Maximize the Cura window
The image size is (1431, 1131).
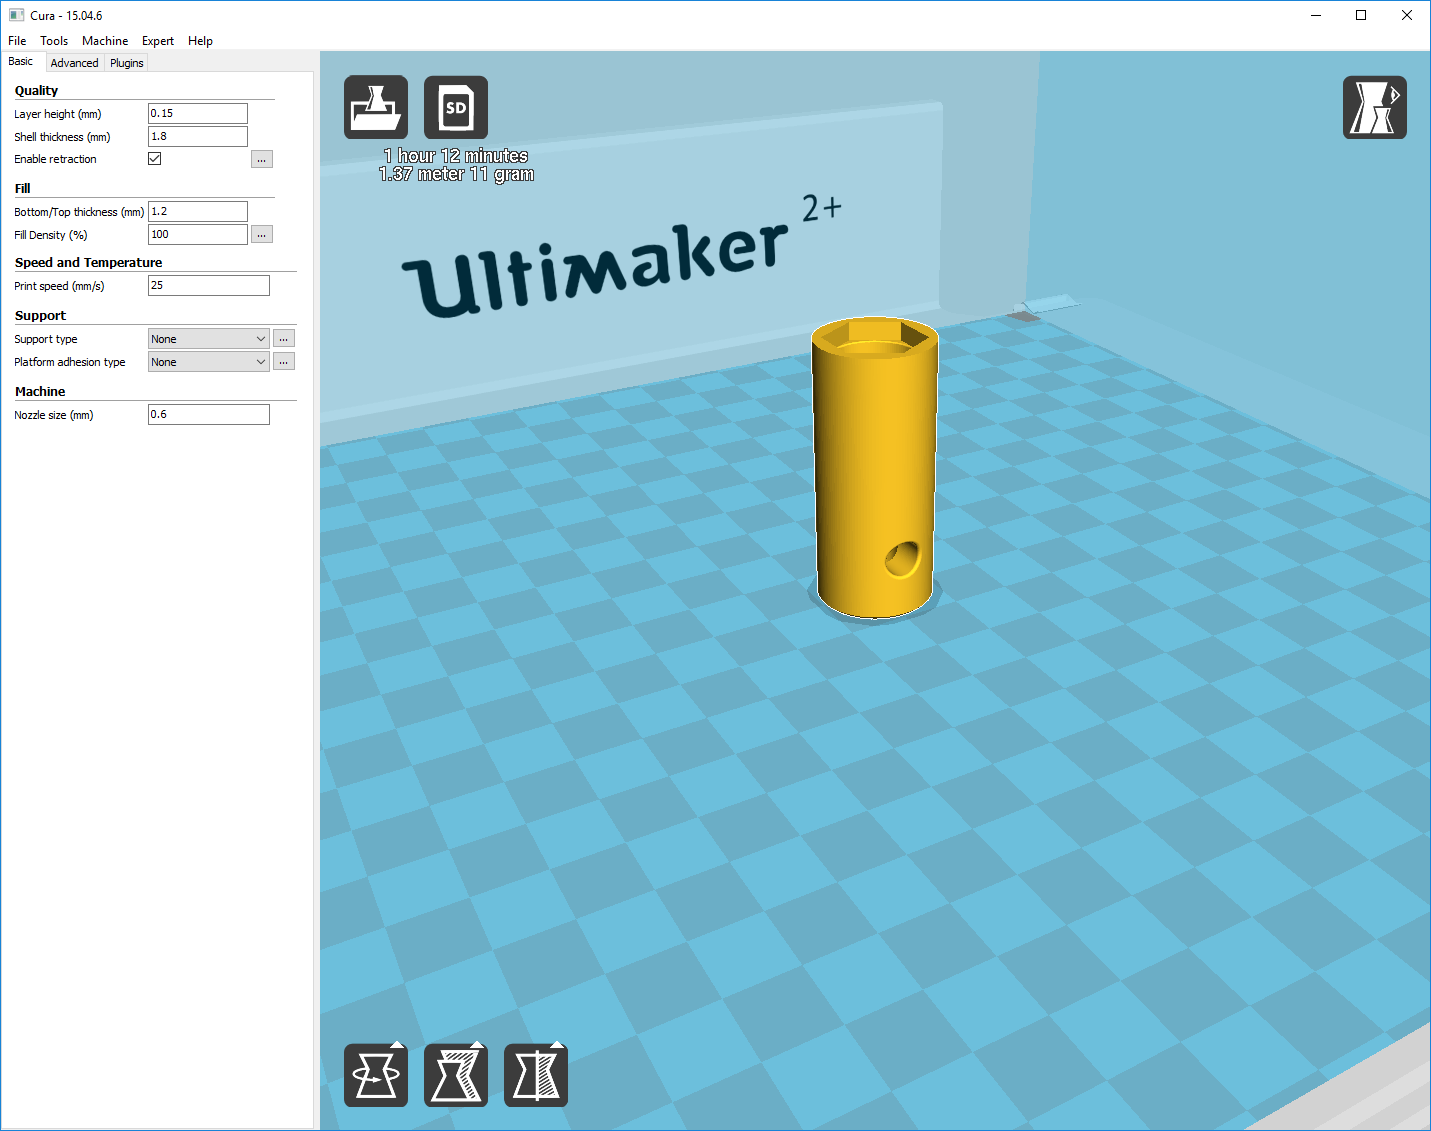(x=1361, y=15)
